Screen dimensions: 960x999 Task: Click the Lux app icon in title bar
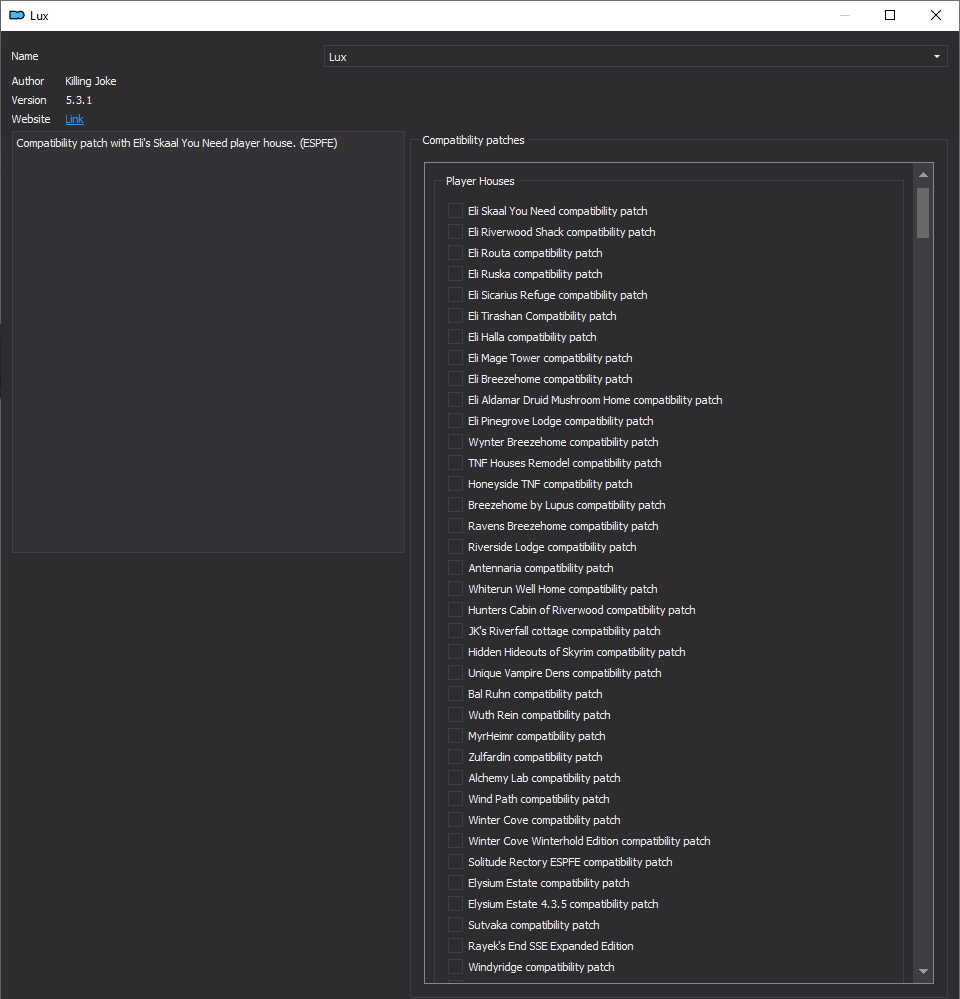[17, 15]
